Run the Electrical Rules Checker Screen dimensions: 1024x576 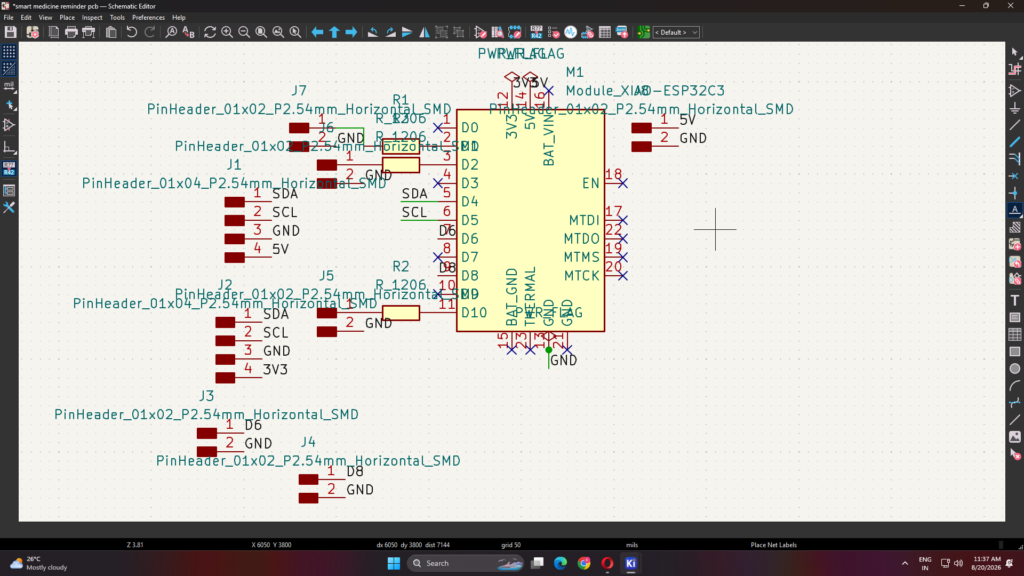(553, 32)
